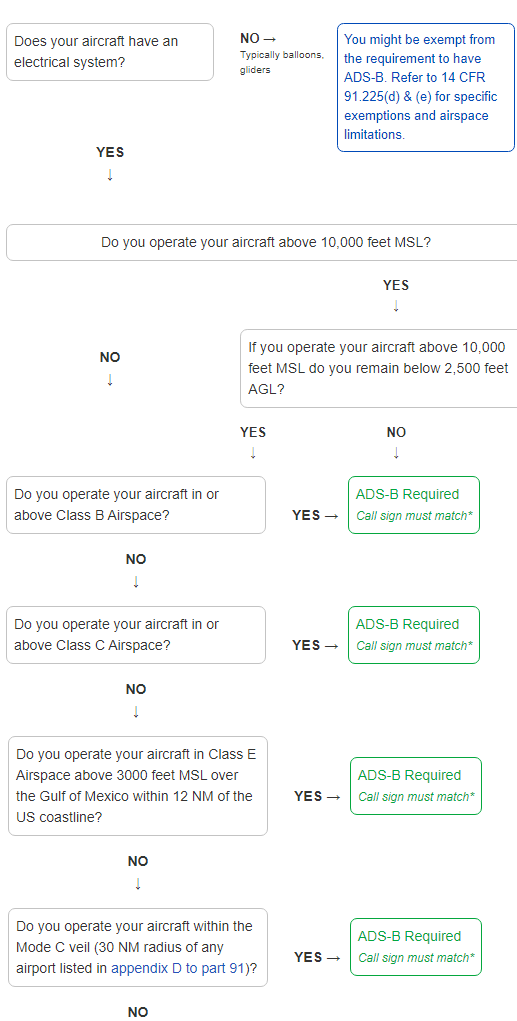Viewport: 517px width, 1021px height.
Task: Click ADS-B Required box beside Class B
Action: (x=413, y=505)
